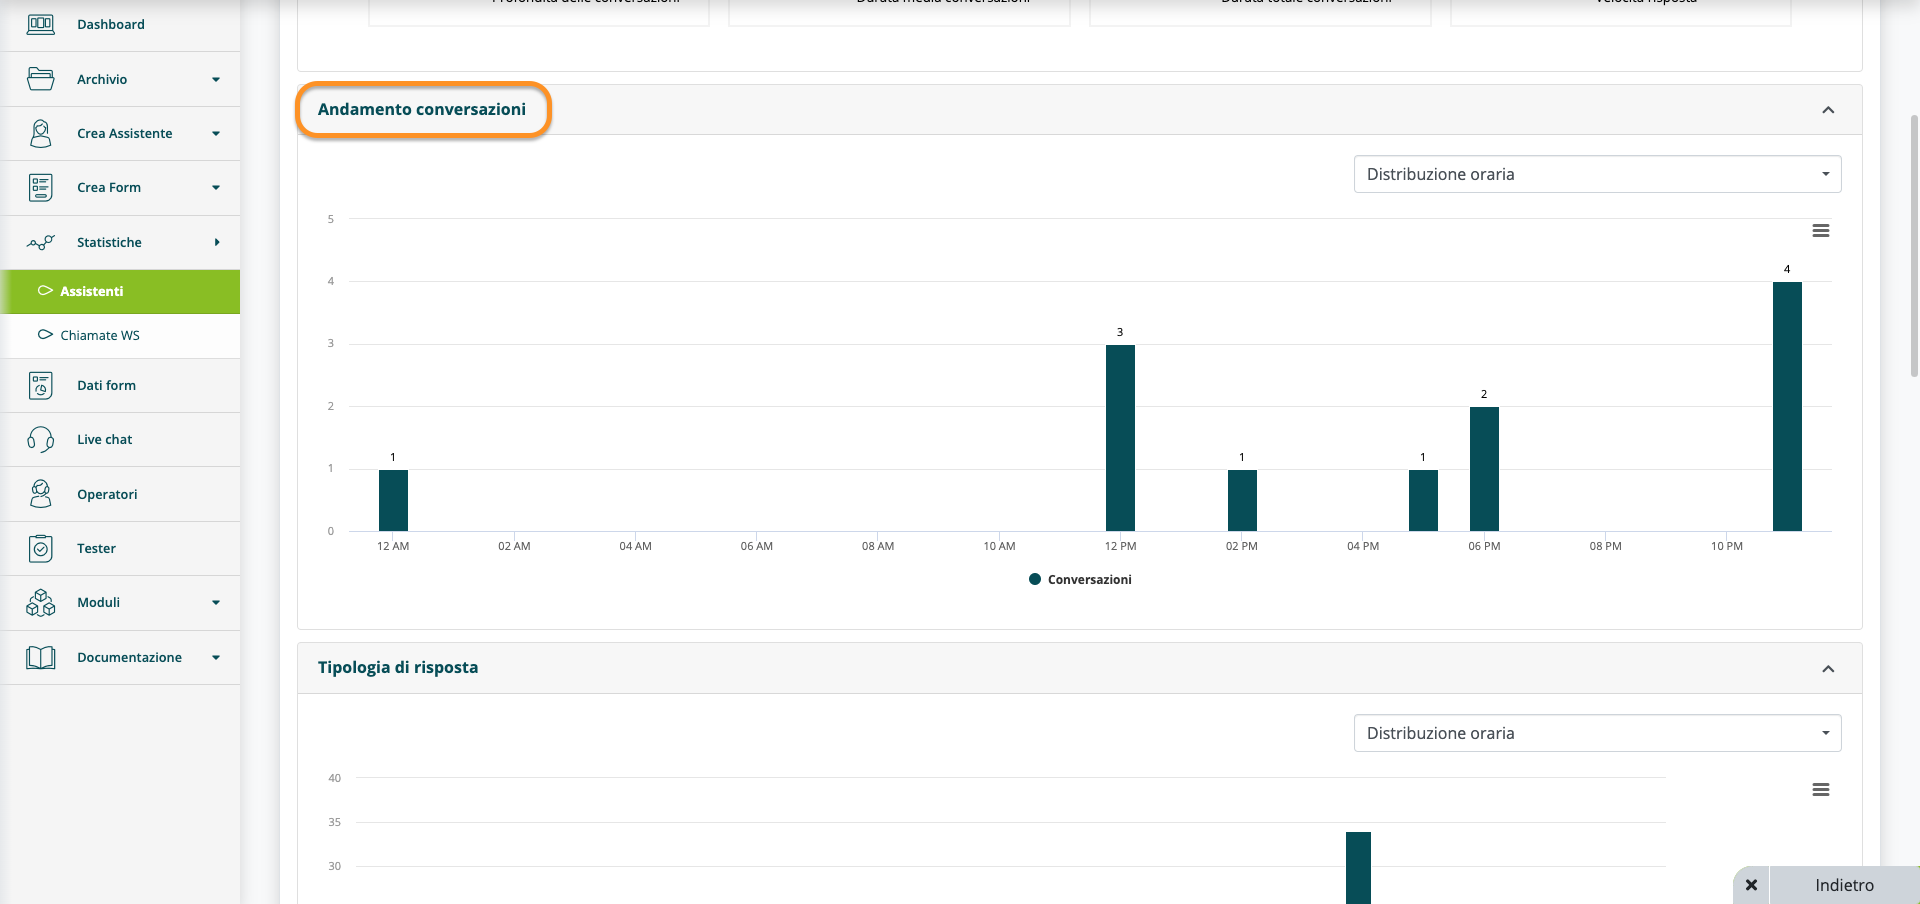Click the Crea Assistente person icon
Screen dimensions: 1920x904
coord(41,133)
